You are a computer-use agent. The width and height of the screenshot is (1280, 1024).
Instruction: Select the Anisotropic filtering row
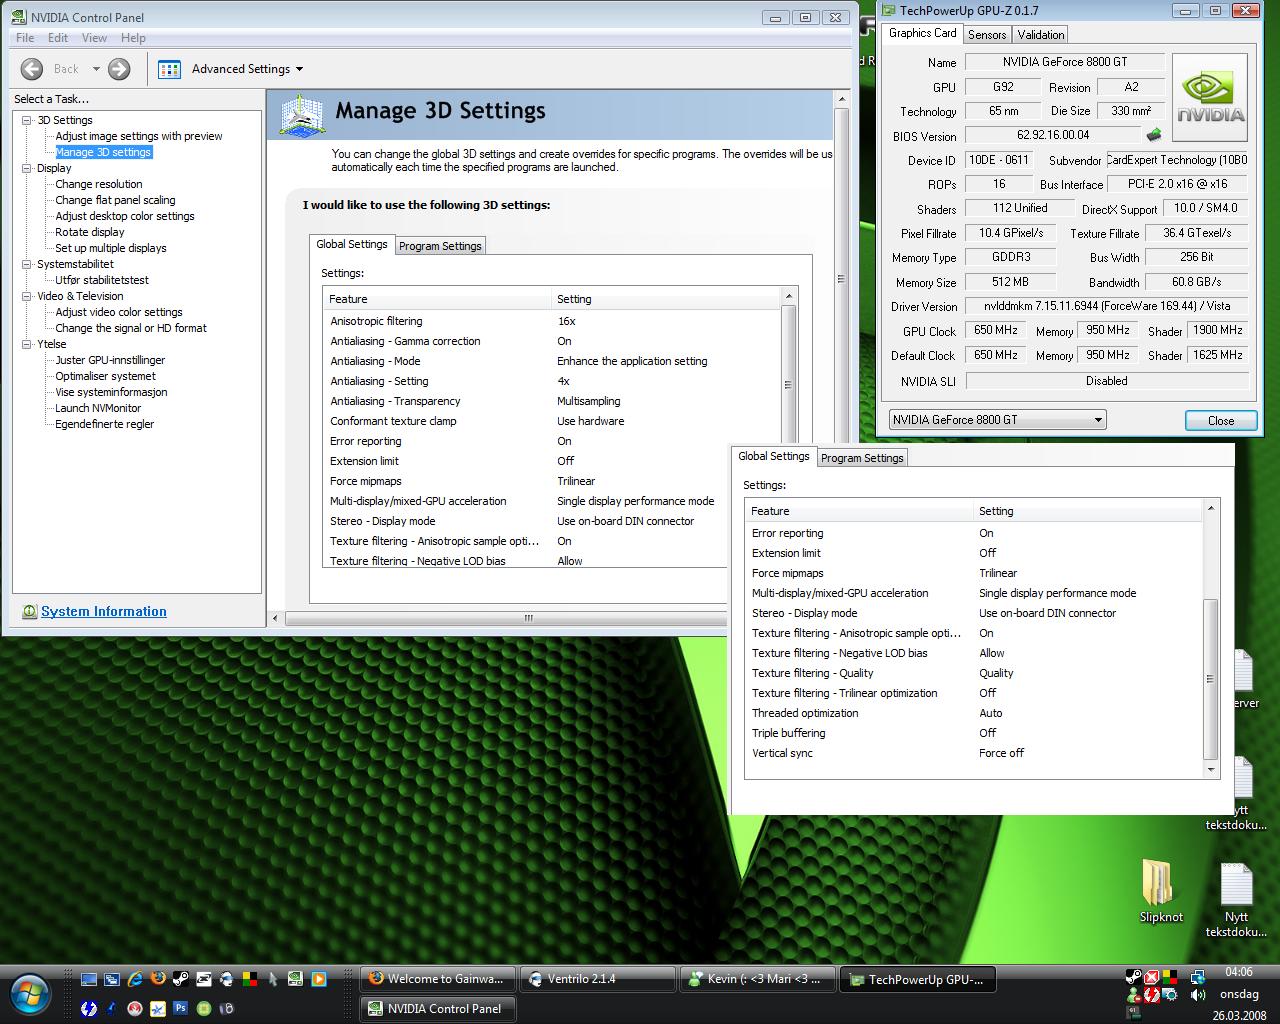point(552,321)
